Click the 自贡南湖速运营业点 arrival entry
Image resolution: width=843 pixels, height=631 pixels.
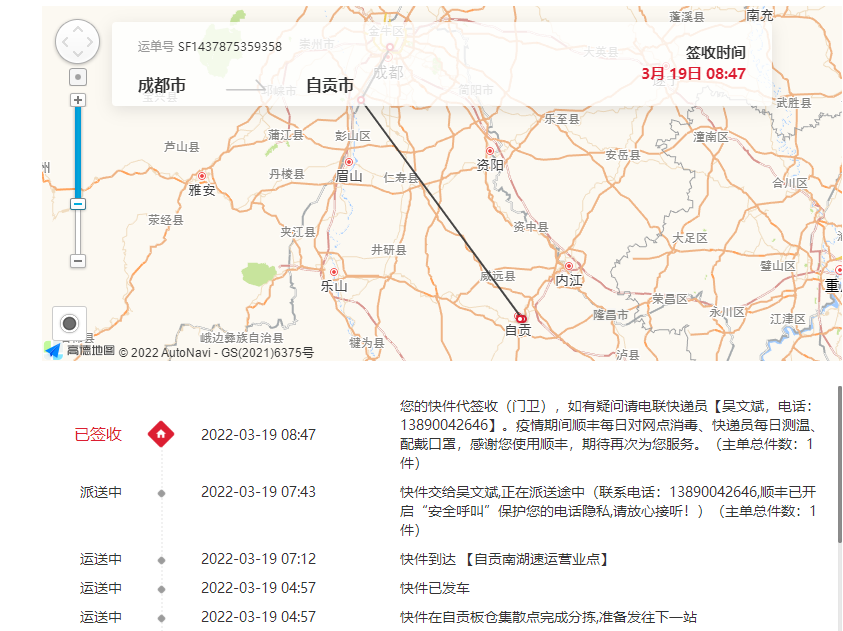point(504,559)
